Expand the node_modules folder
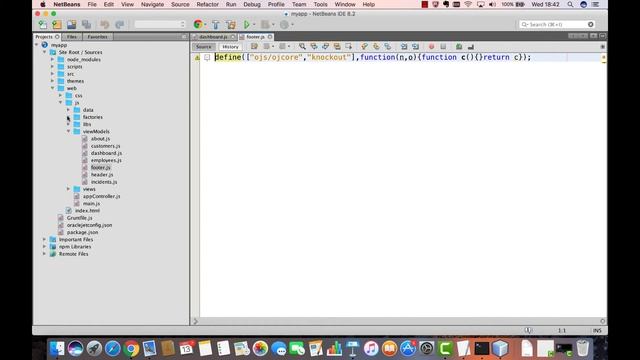This screenshot has width=640, height=360. tap(52, 60)
